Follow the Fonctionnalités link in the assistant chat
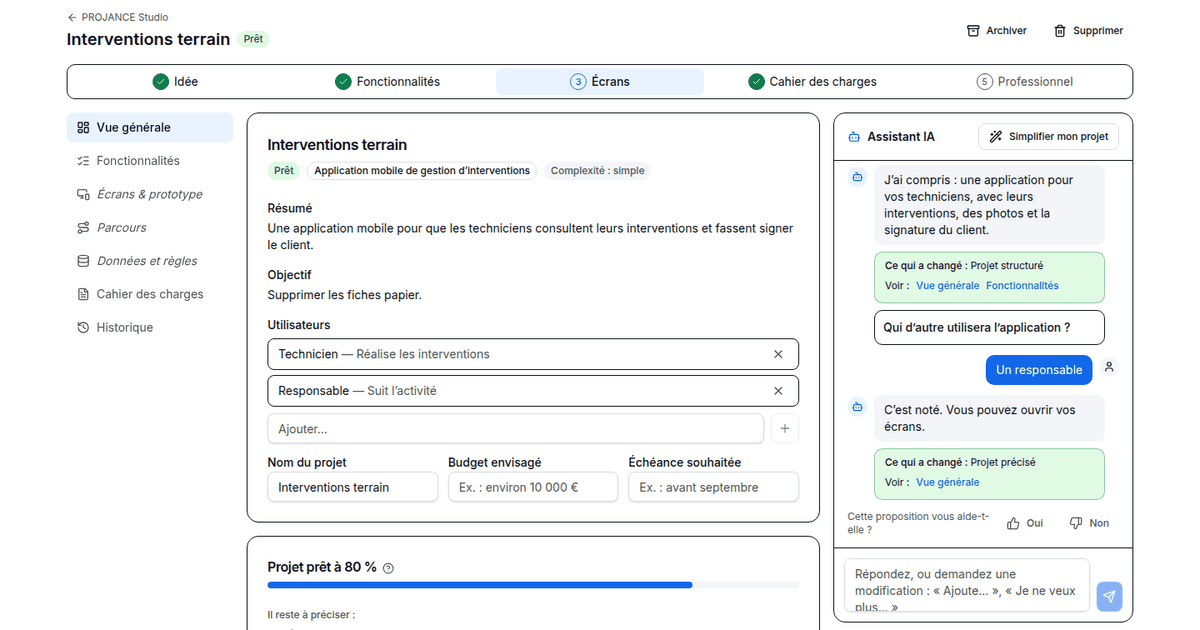 point(1022,286)
